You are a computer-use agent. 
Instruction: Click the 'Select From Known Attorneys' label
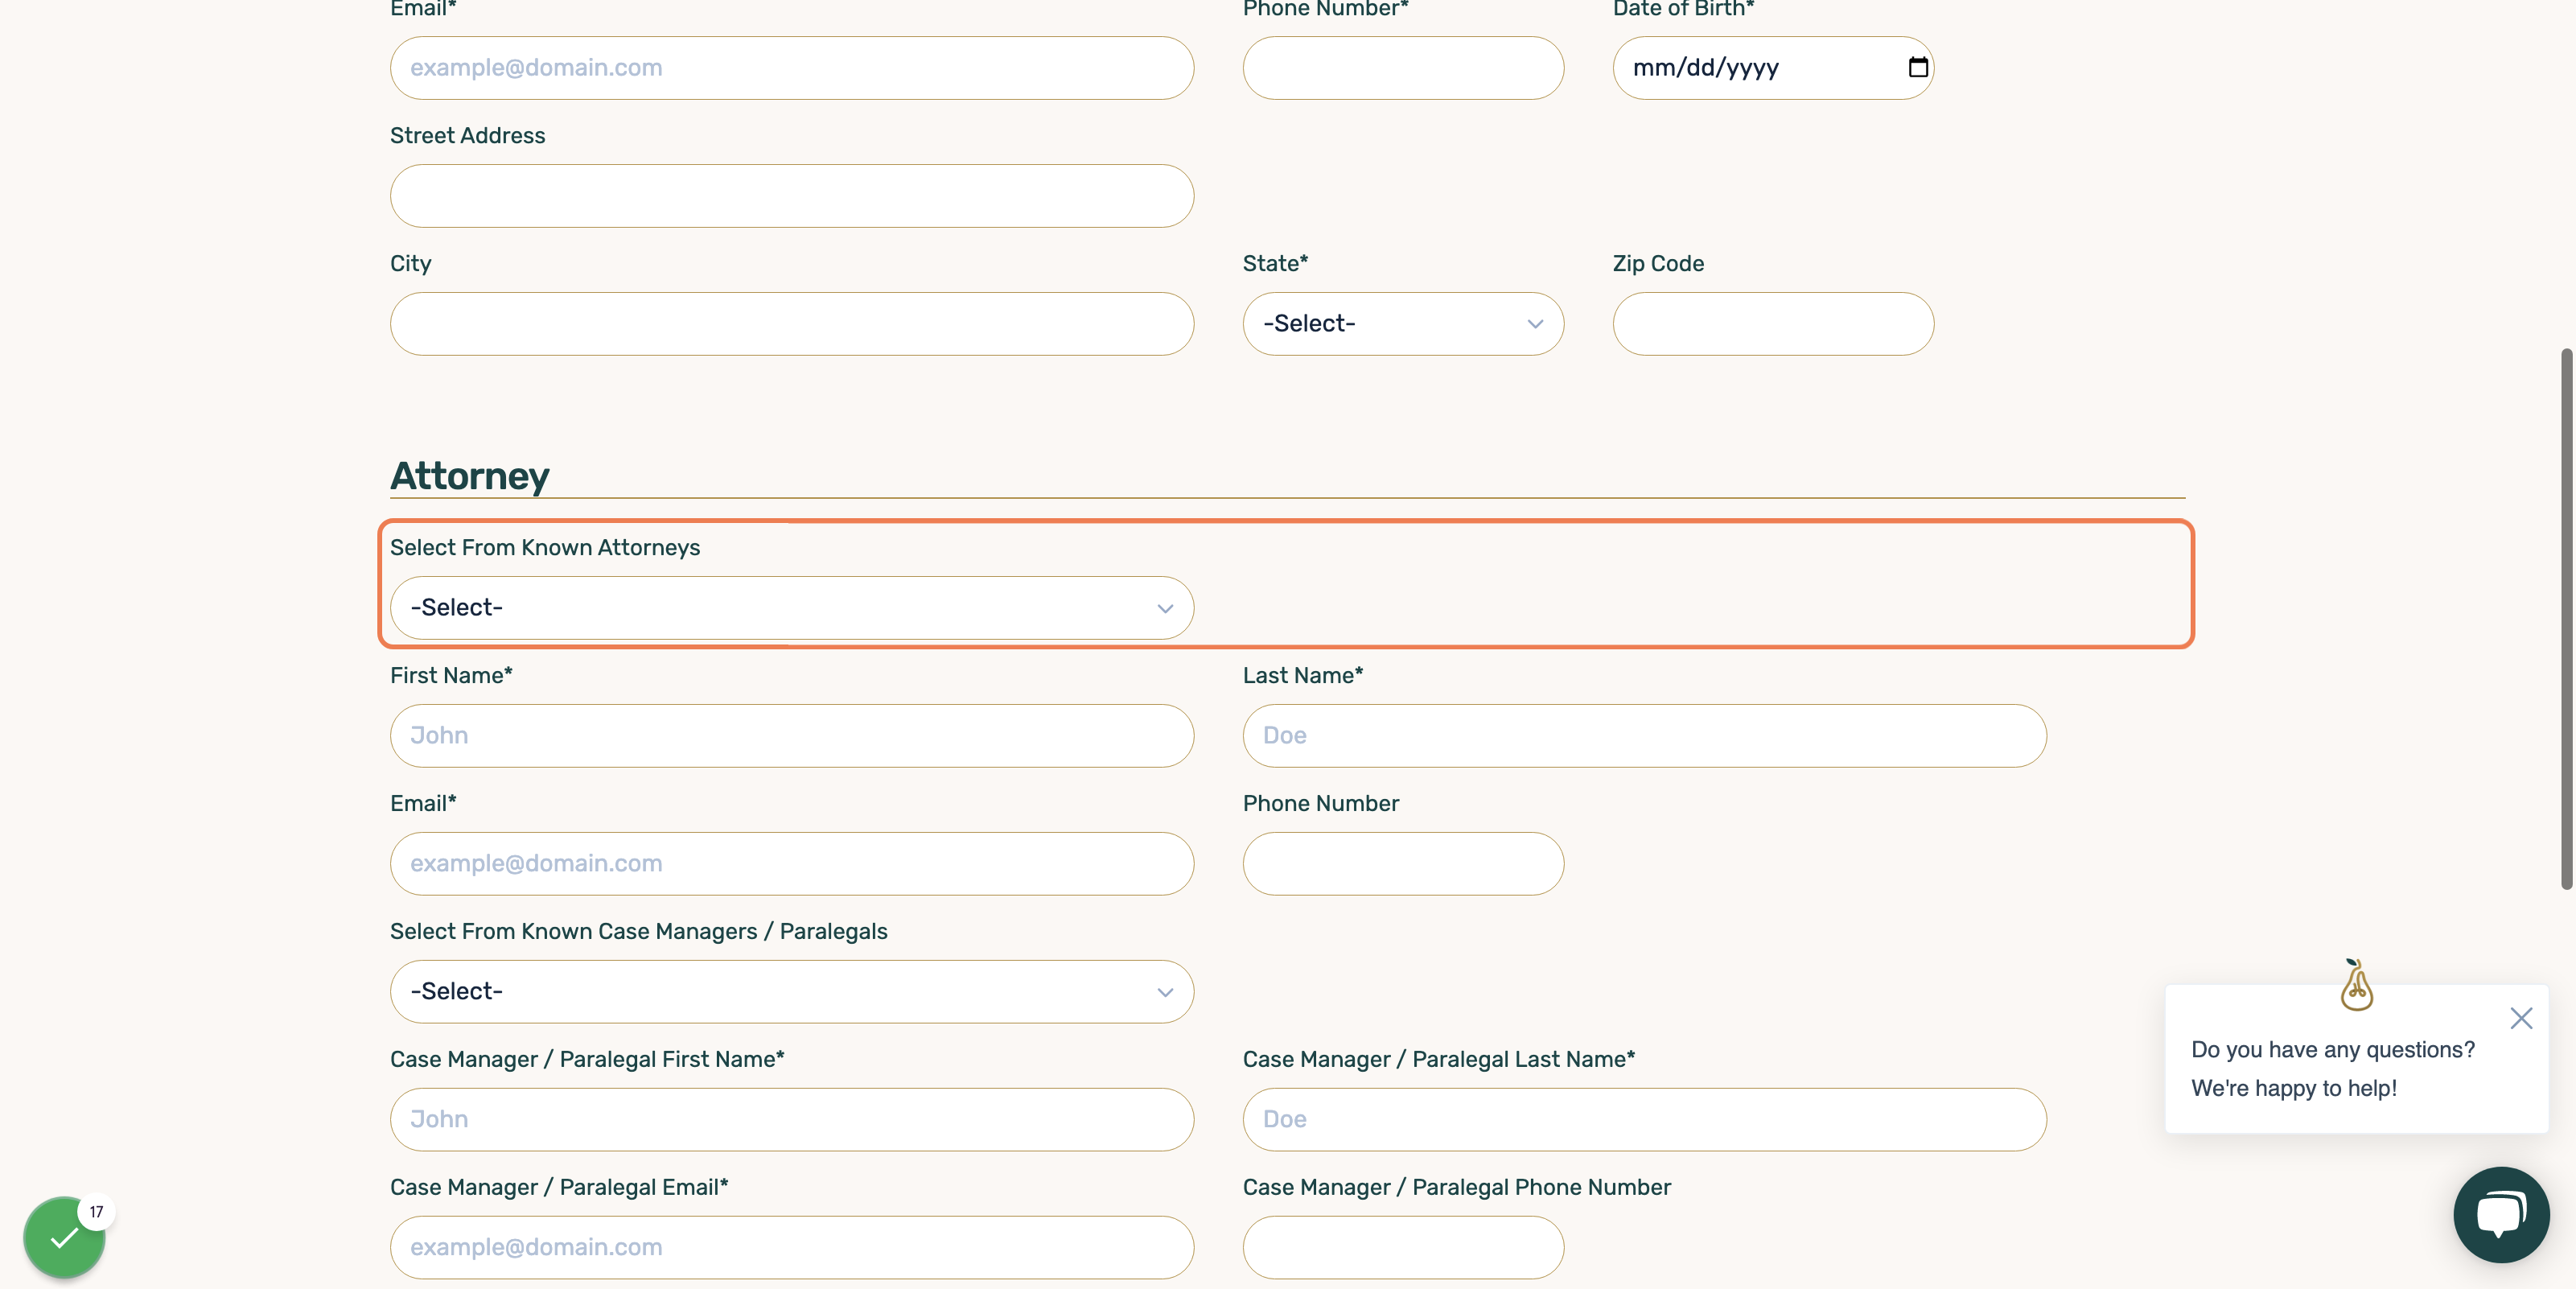coord(544,547)
